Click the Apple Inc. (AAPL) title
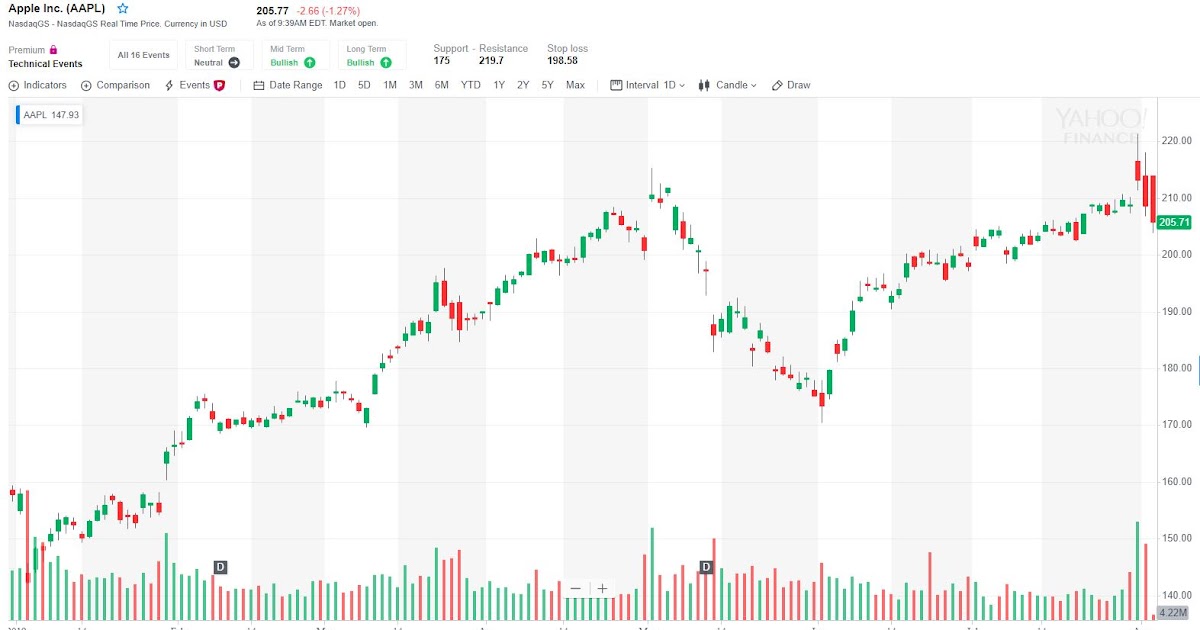 click(x=59, y=8)
